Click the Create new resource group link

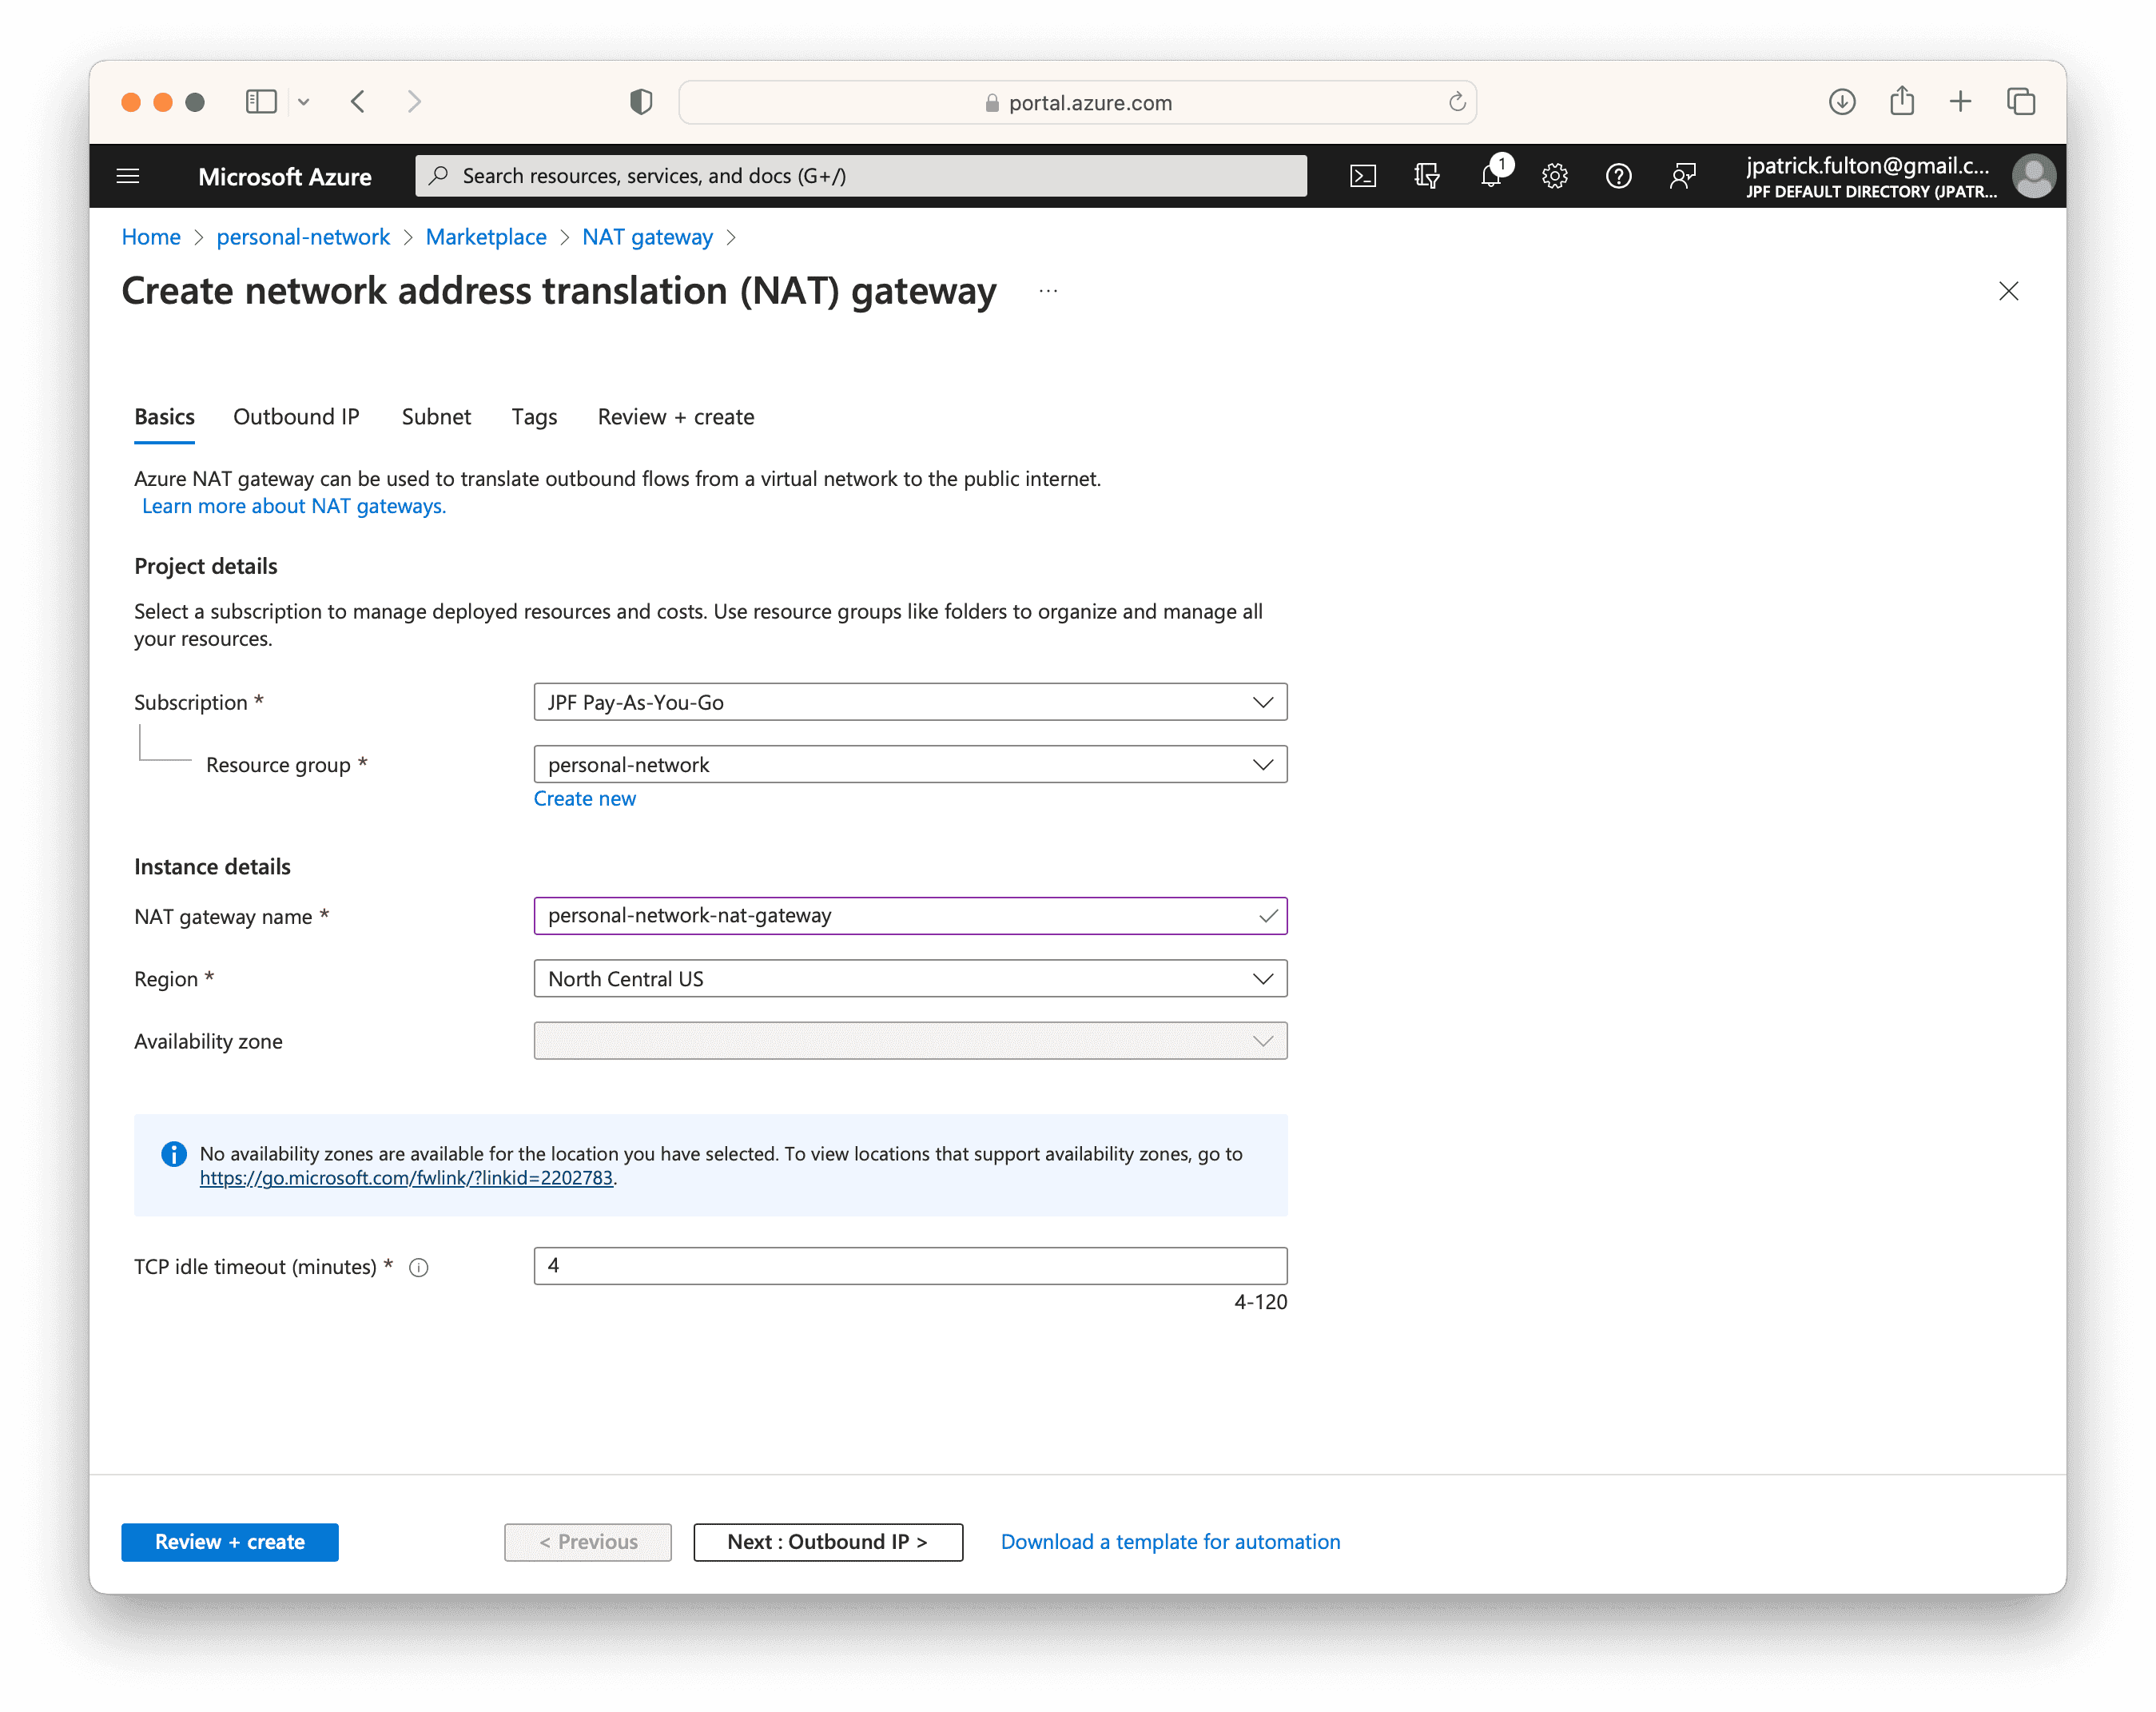click(584, 799)
